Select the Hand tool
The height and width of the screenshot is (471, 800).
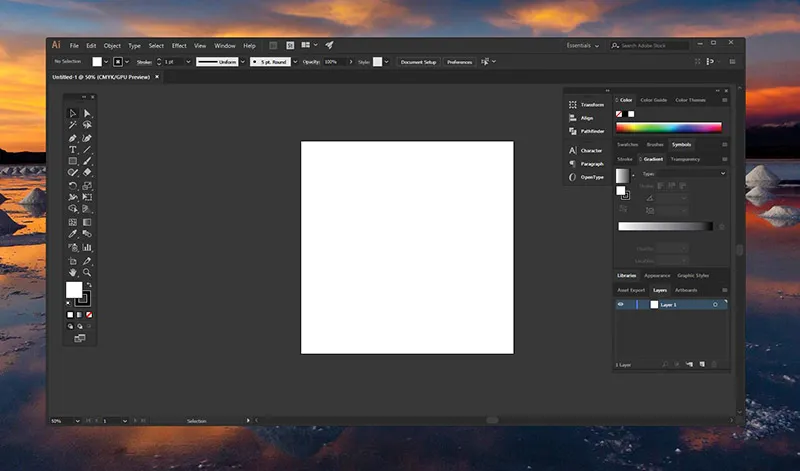[73, 272]
